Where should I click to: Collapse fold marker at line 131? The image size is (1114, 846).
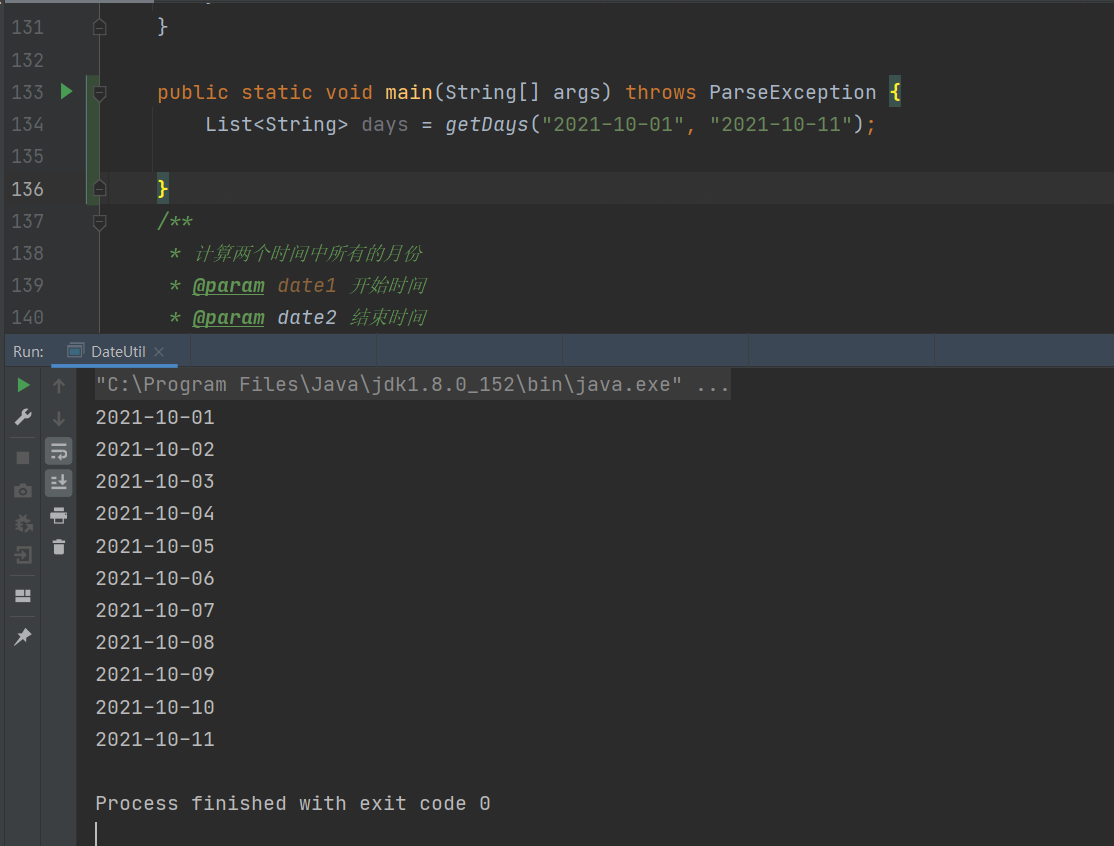click(x=99, y=27)
